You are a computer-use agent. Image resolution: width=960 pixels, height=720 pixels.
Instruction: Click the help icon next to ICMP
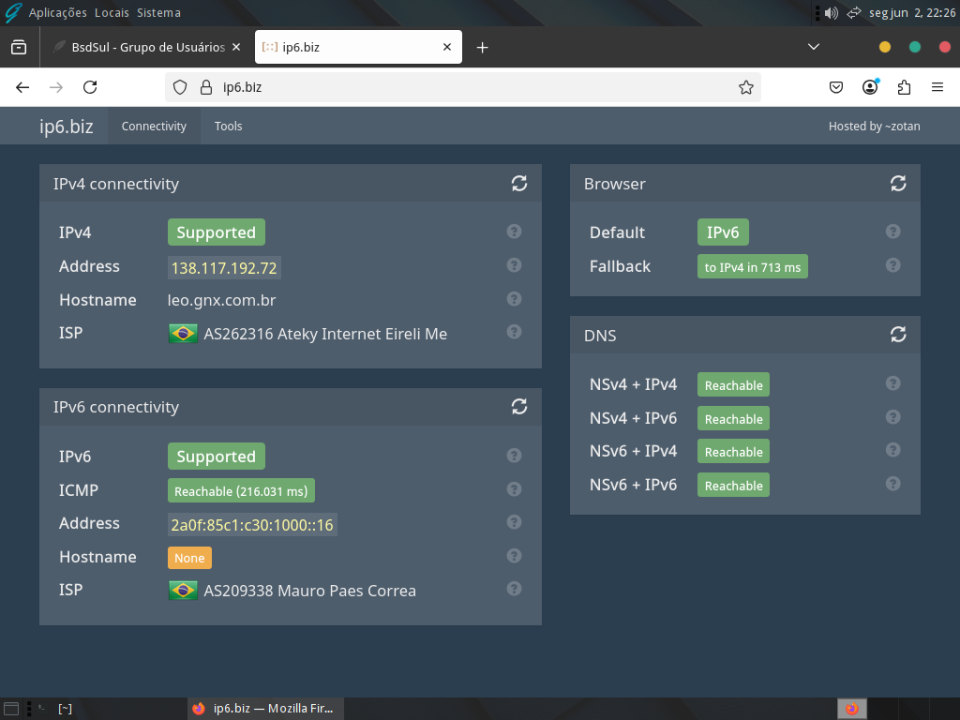(x=514, y=489)
